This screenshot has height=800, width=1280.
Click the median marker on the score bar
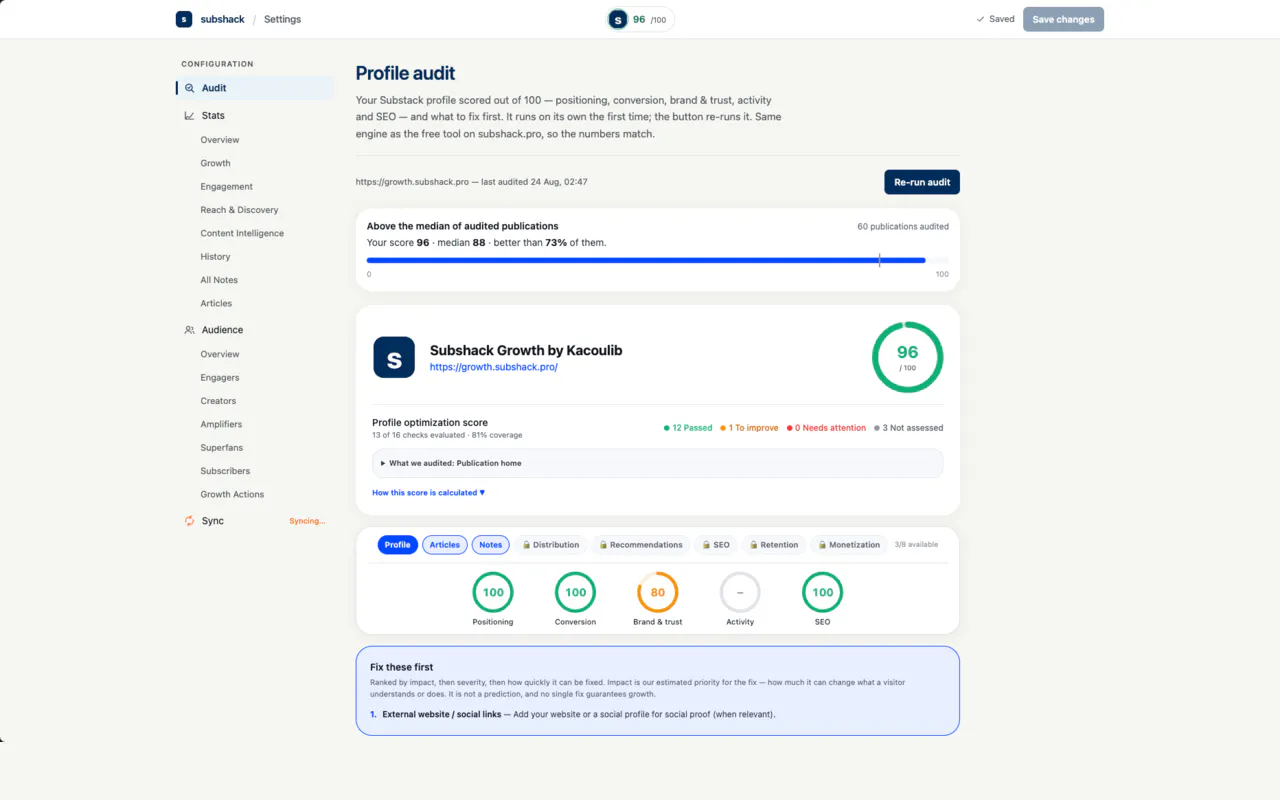(879, 260)
